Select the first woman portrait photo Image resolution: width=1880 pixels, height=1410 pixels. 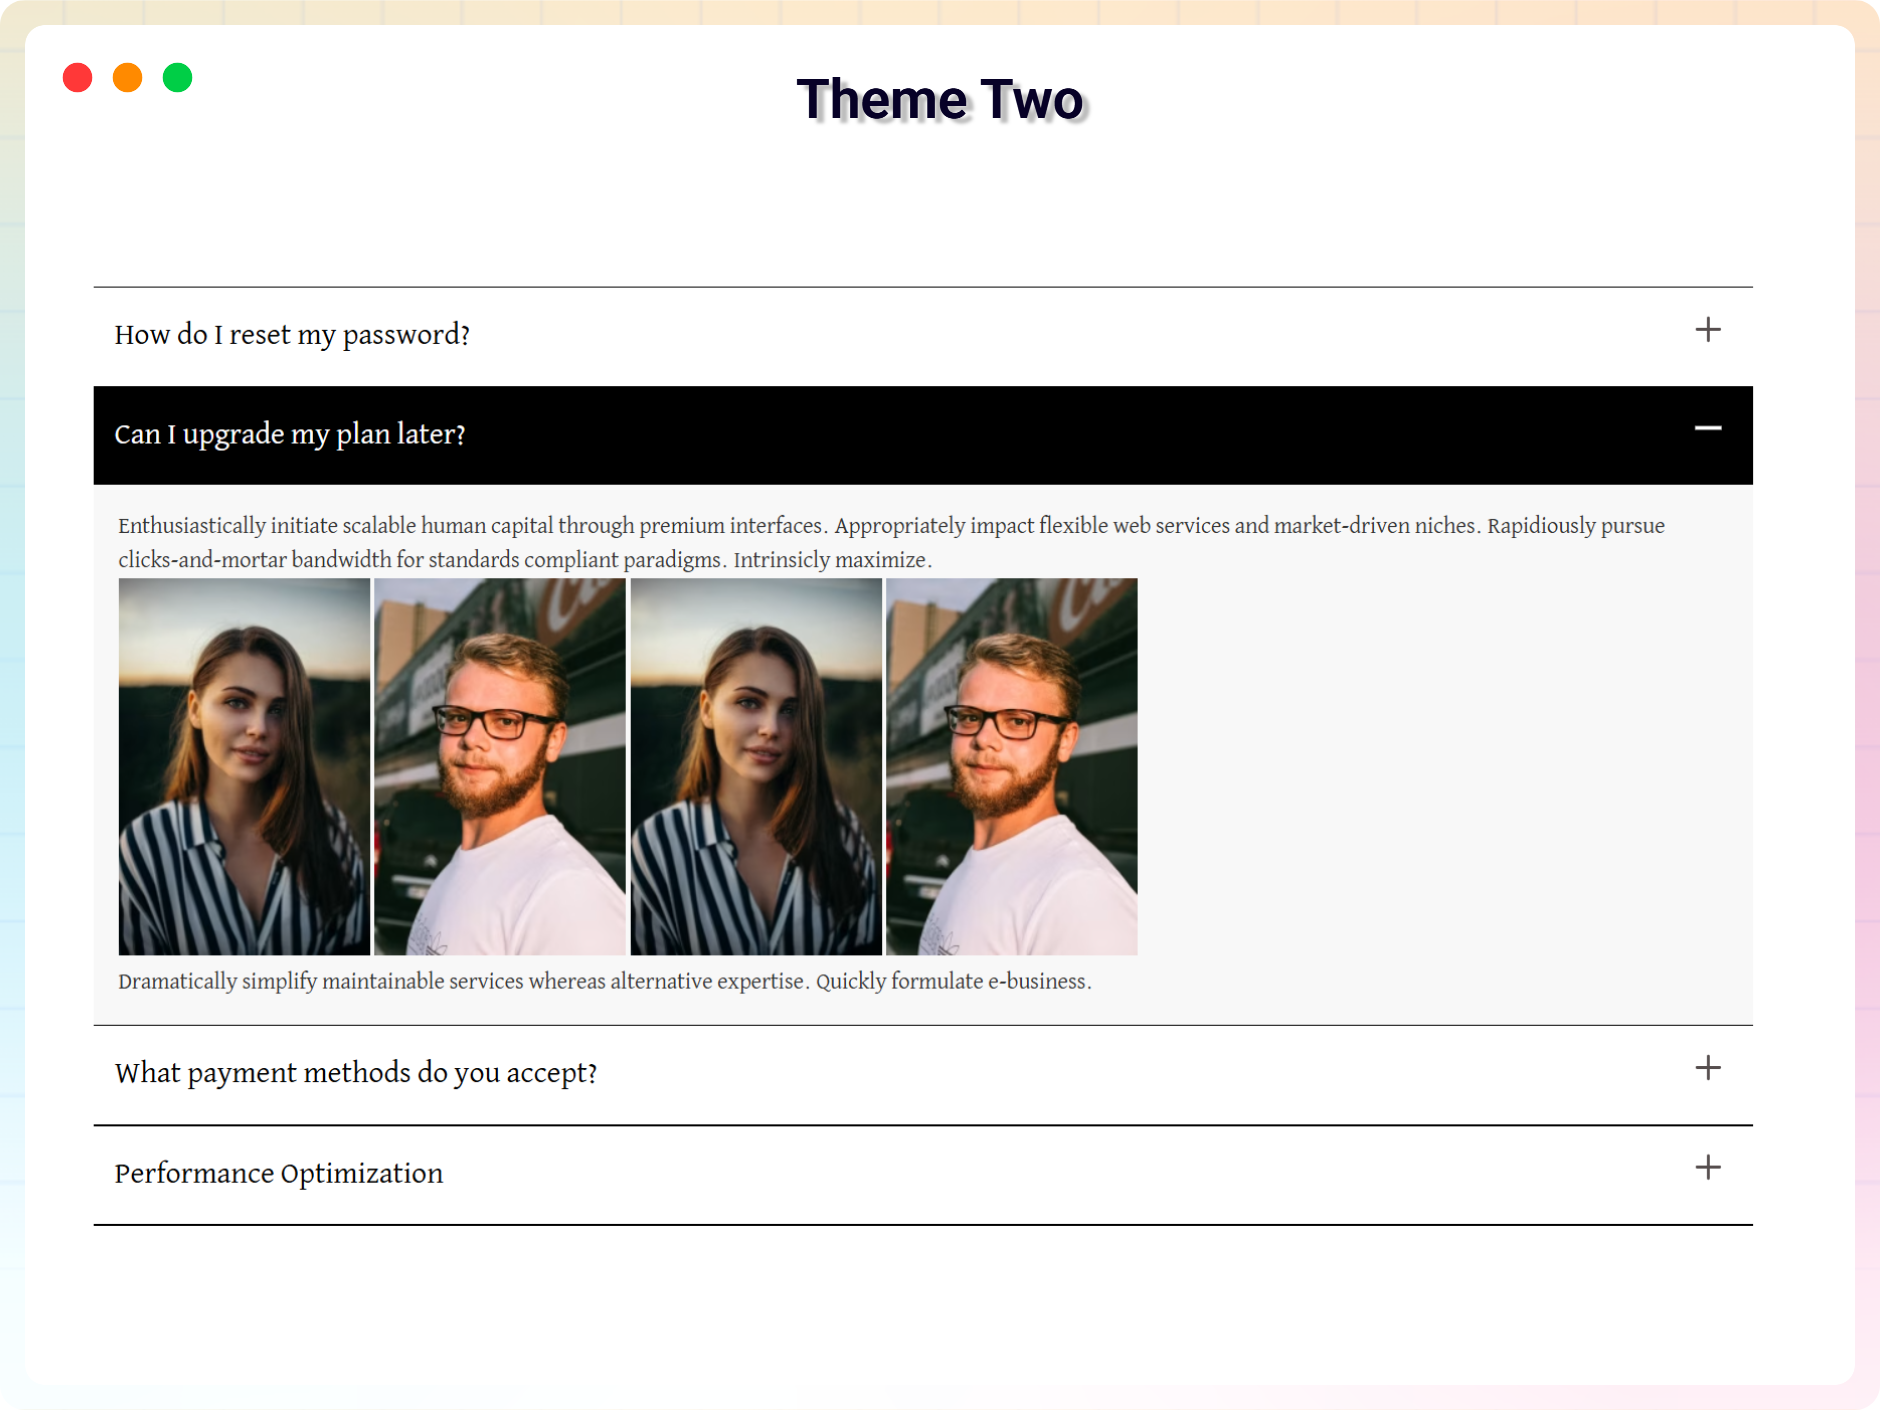[x=244, y=765]
